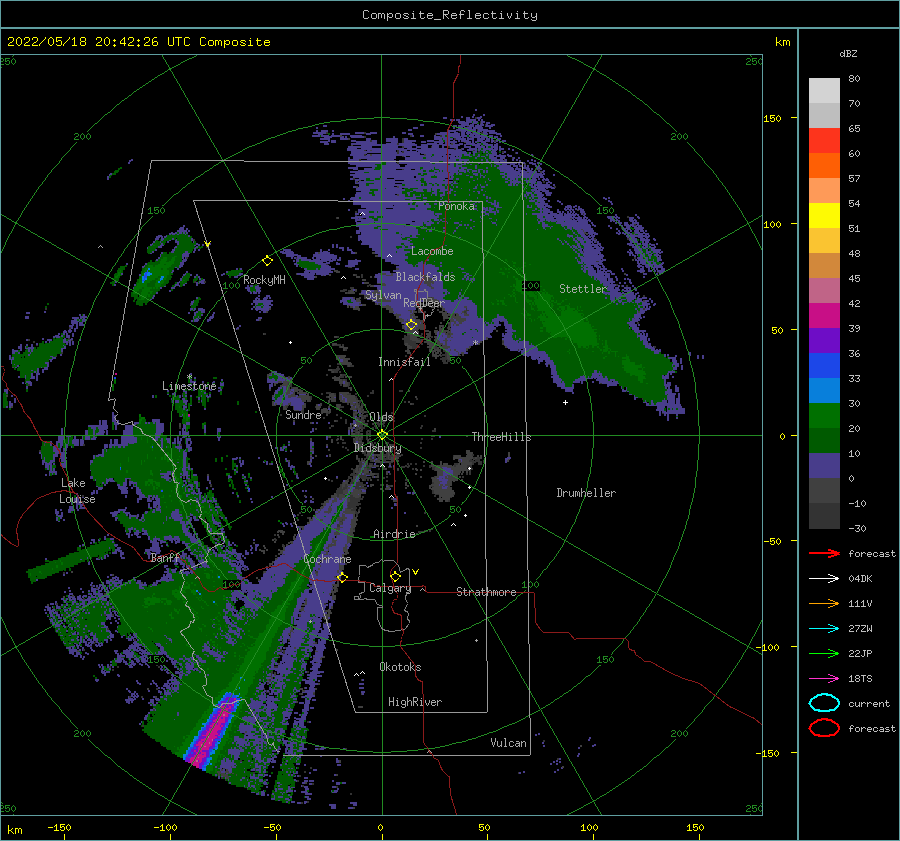
Task: Select the 30 dBZ light blue swatch
Action: click(x=824, y=390)
